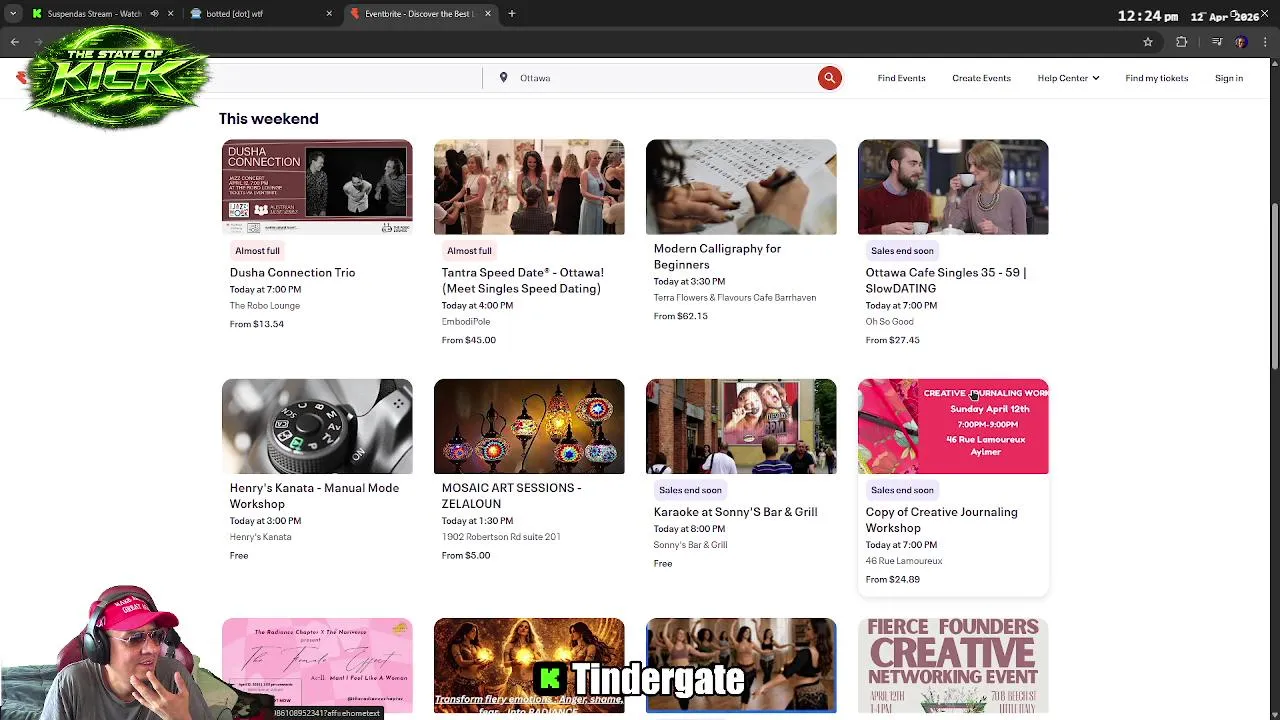1280x720 pixels.
Task: Open the browser three-dot menu
Action: [x=1265, y=42]
